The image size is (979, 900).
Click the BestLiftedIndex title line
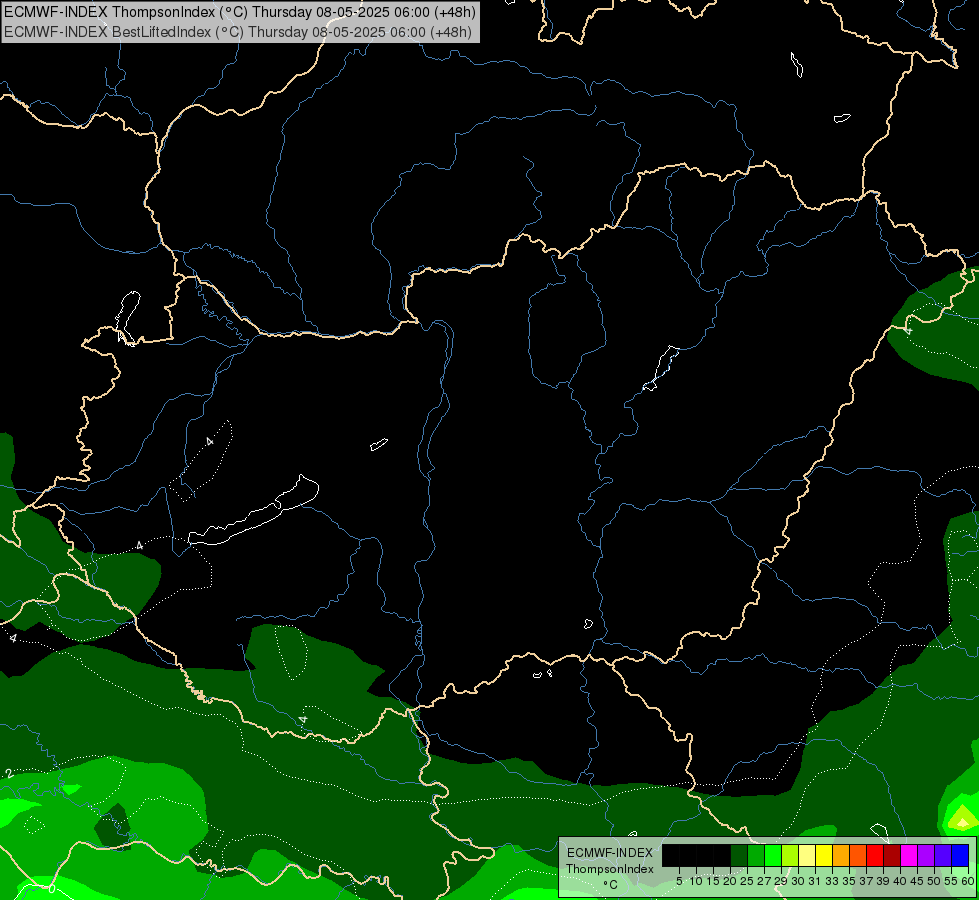238,32
